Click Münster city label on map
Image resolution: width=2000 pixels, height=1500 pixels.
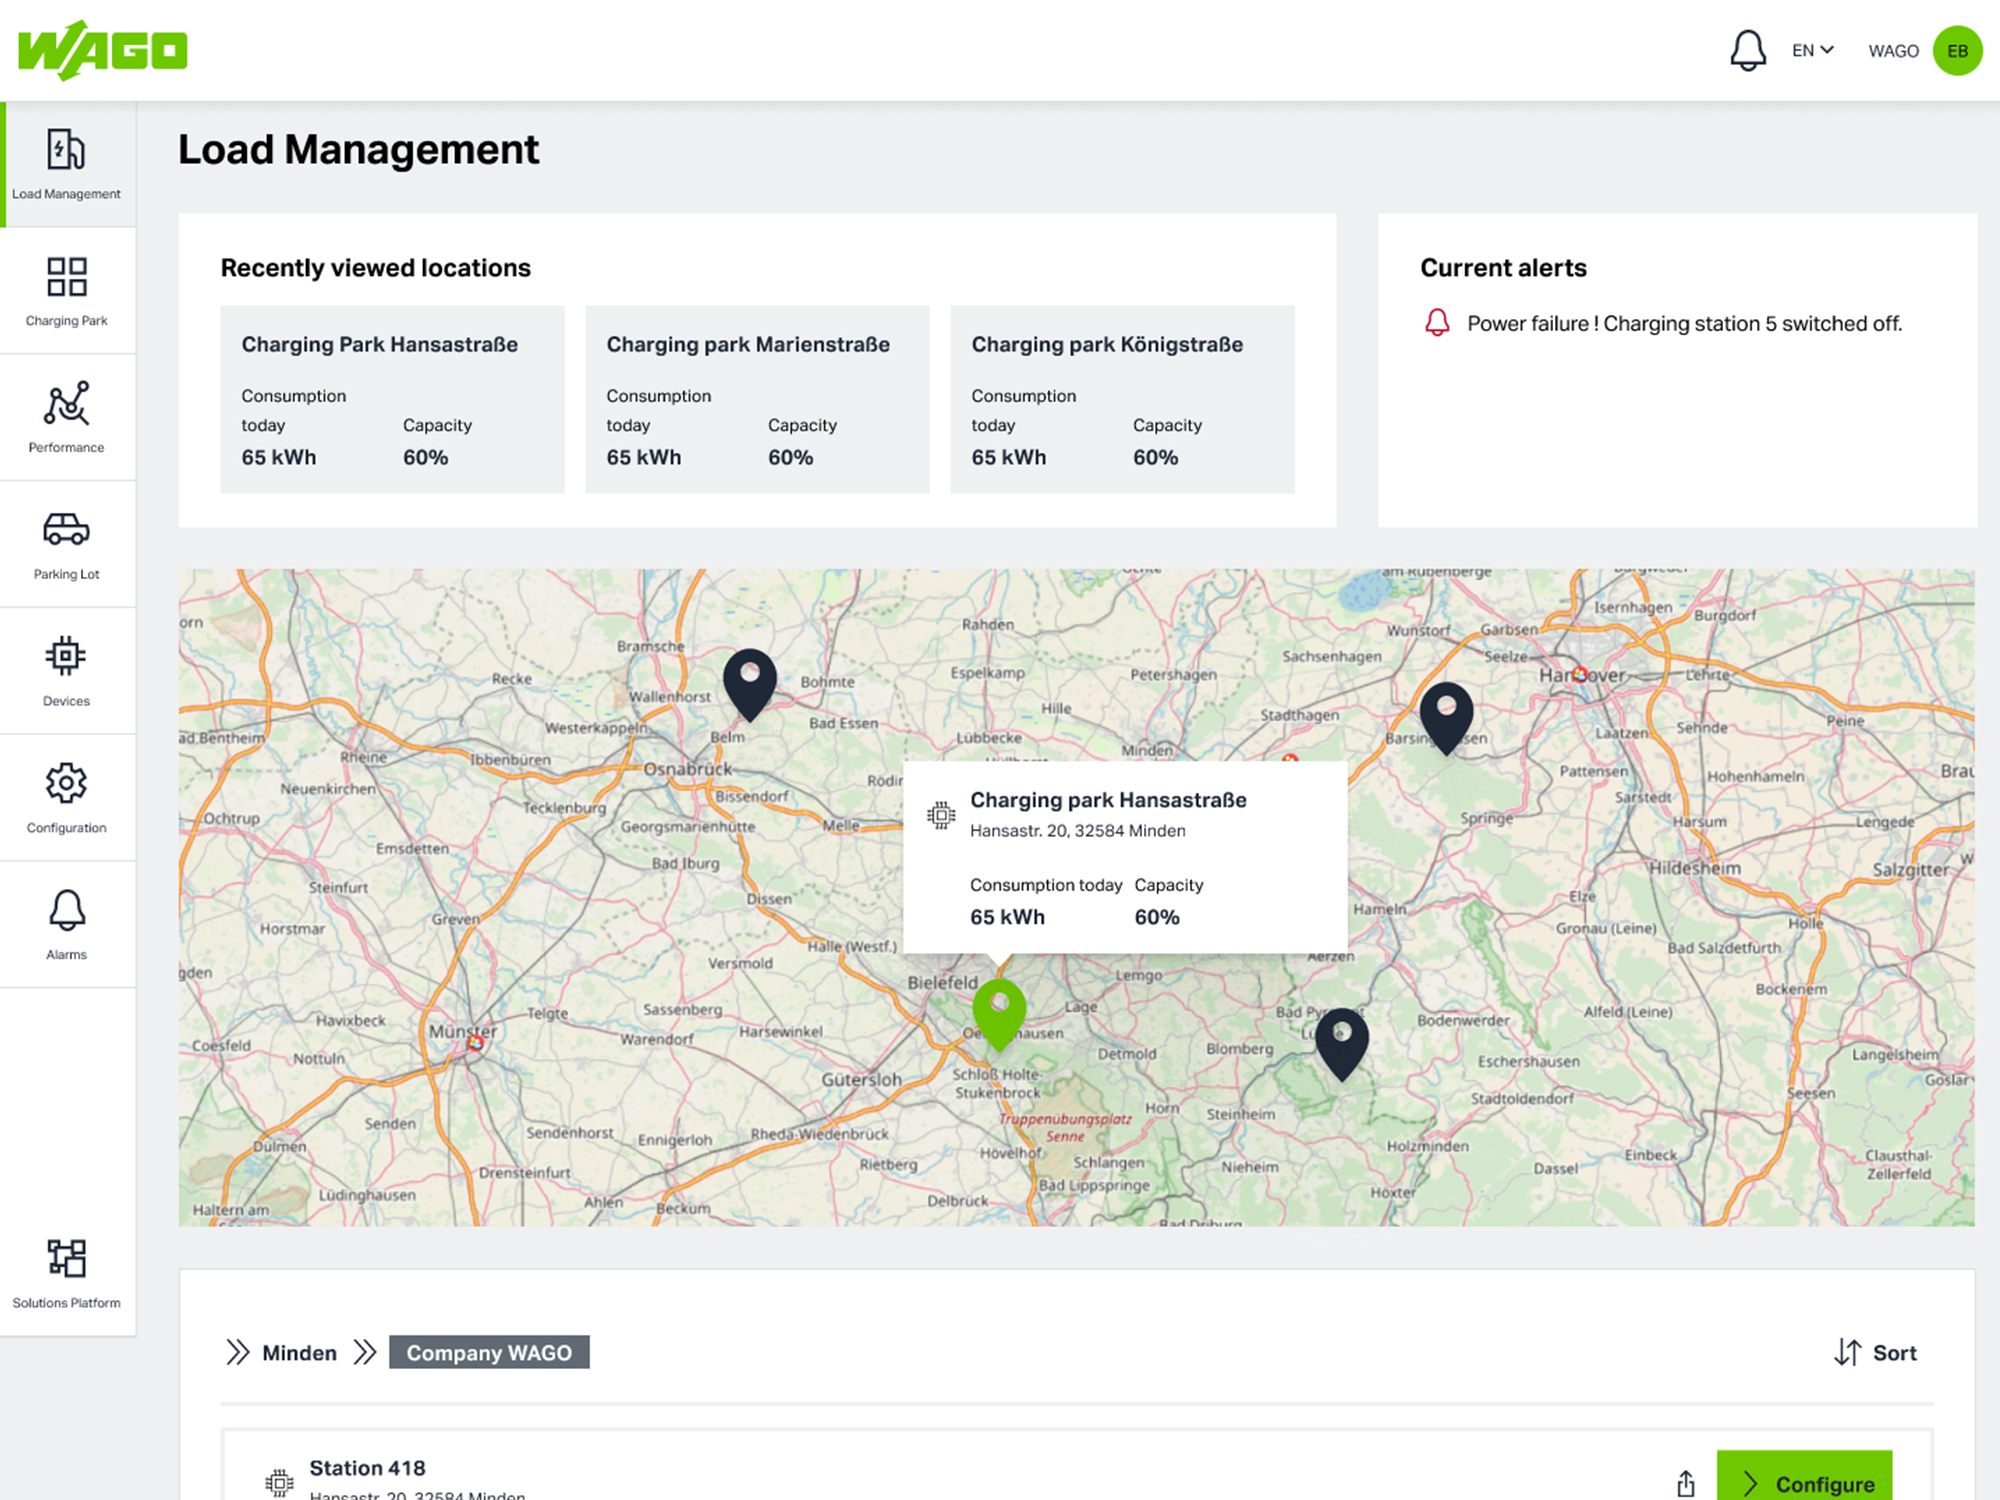point(462,1031)
